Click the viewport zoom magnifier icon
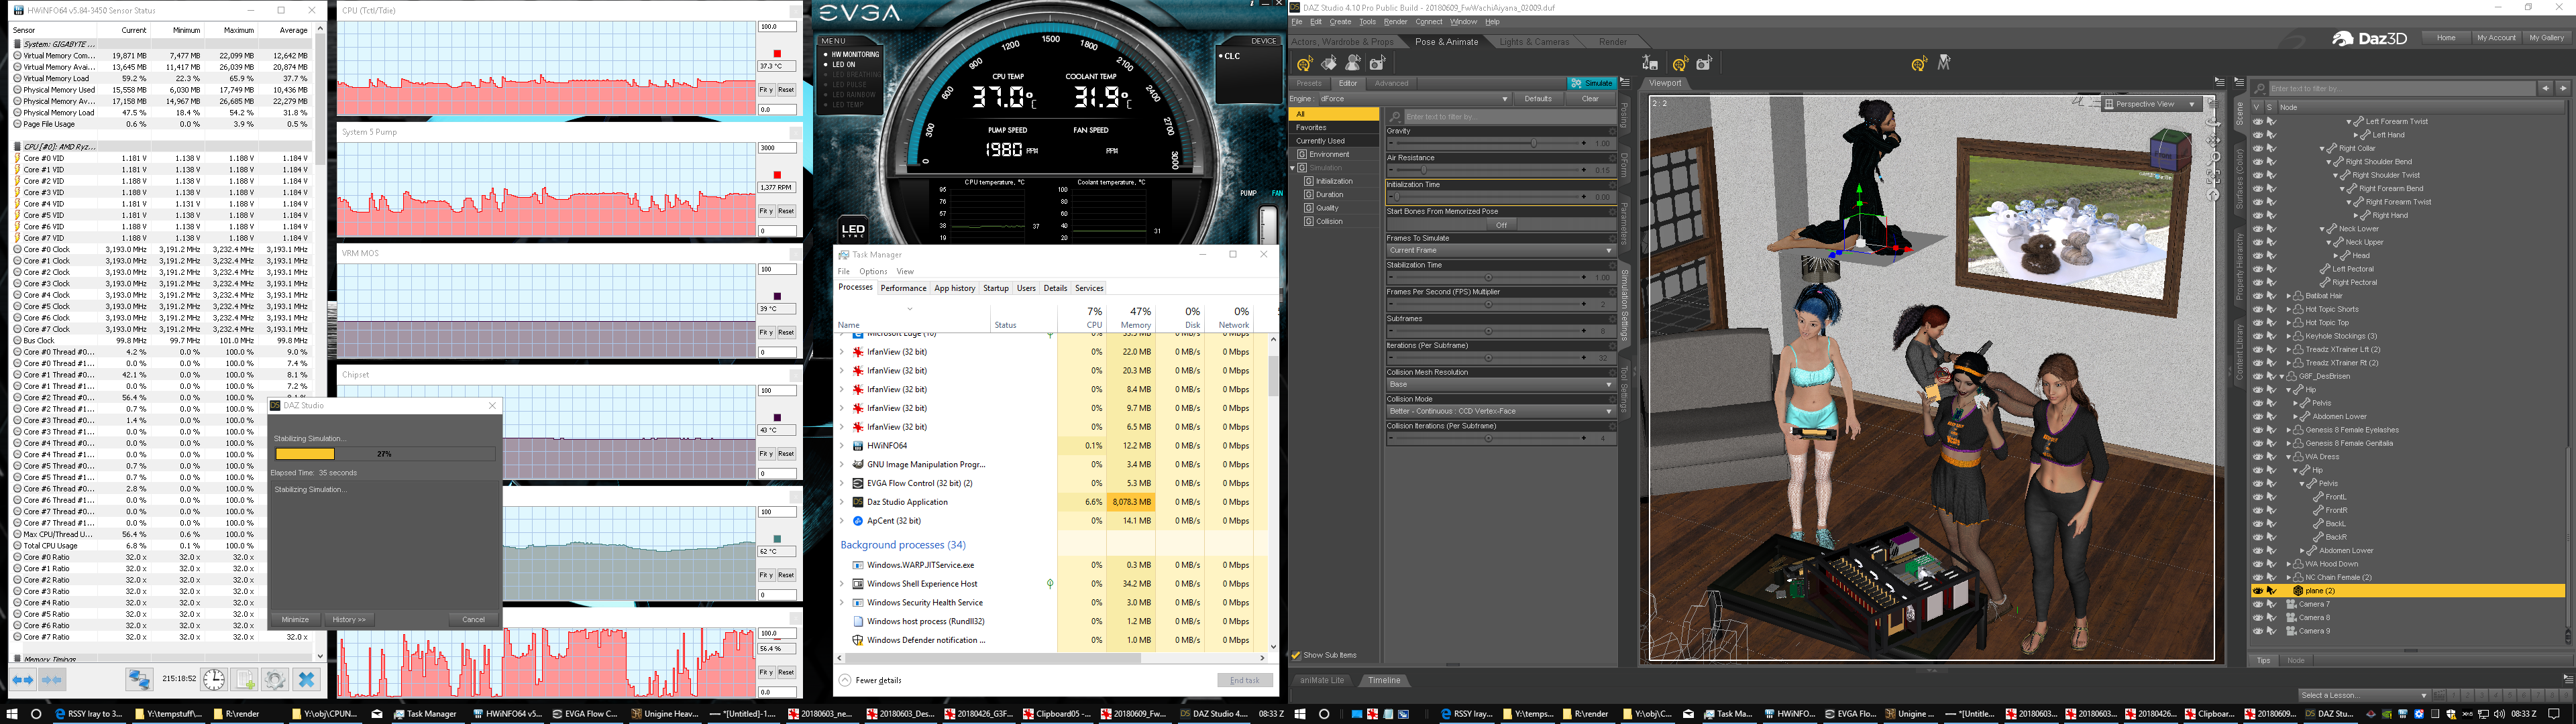2576x724 pixels. (2213, 158)
